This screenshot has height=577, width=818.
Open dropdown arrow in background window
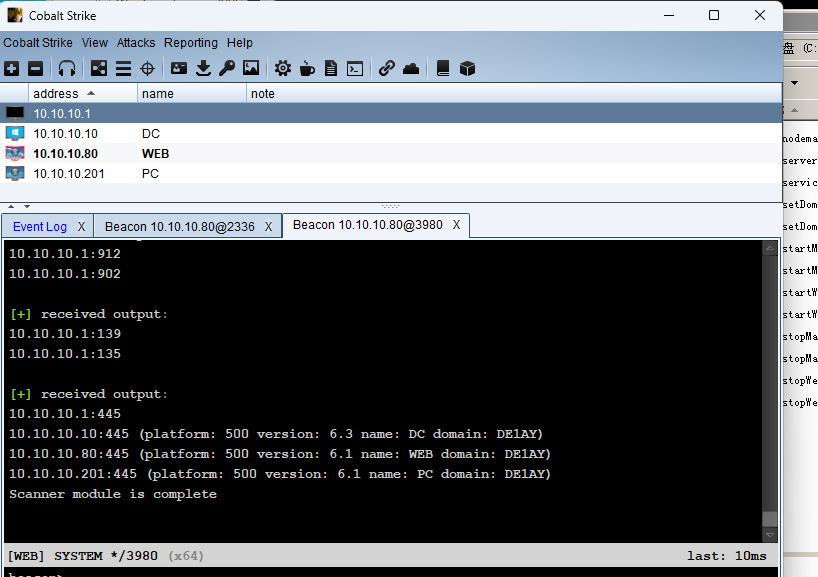(794, 82)
